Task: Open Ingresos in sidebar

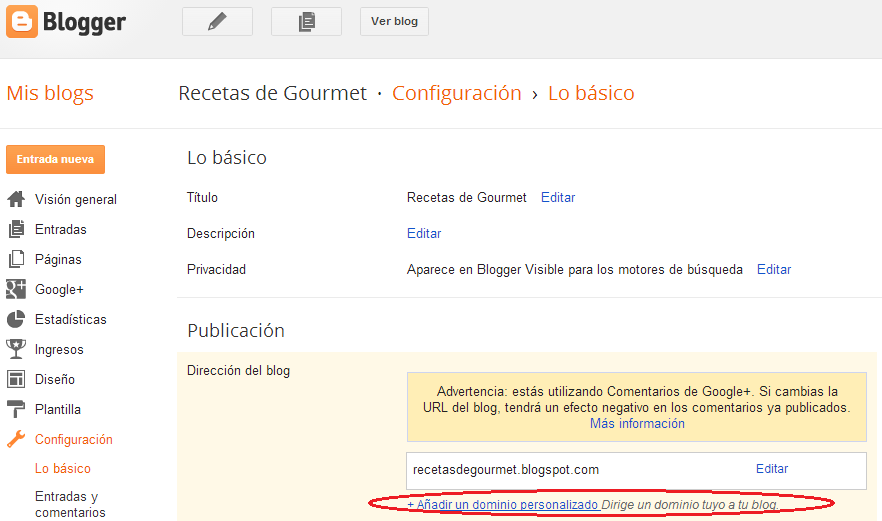Action: [59, 349]
